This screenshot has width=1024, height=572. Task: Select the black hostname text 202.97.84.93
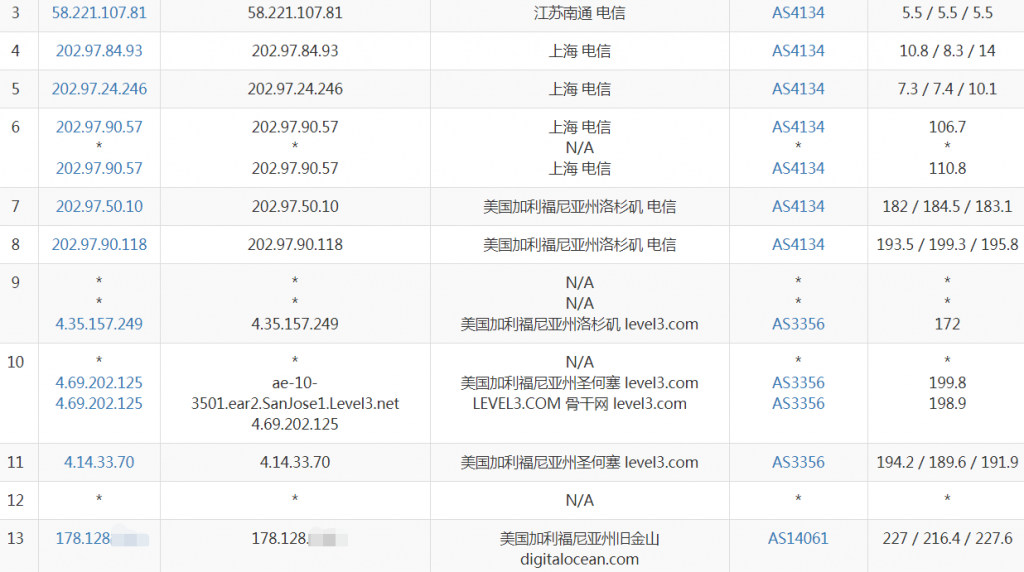point(295,50)
